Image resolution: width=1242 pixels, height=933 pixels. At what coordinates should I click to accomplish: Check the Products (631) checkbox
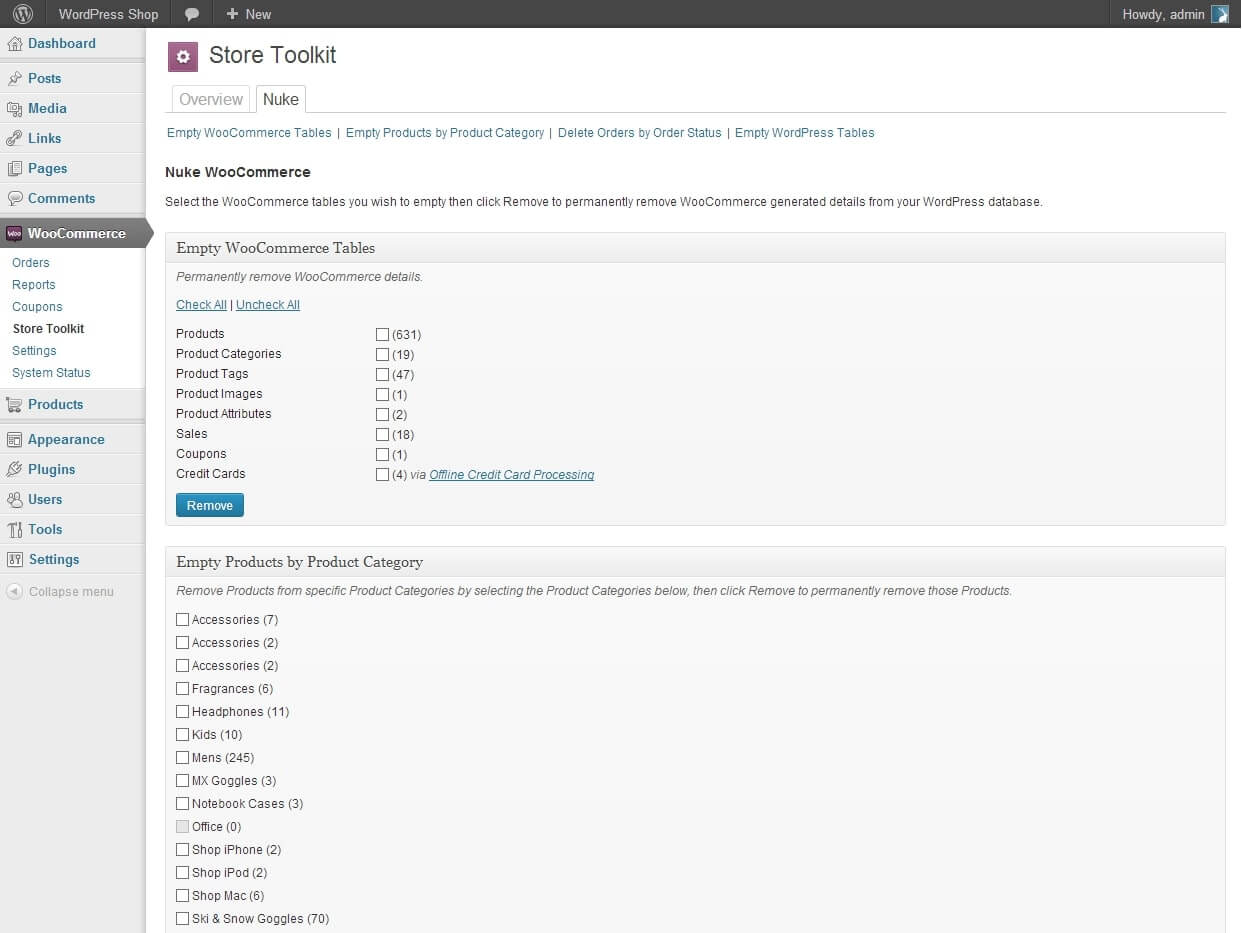point(382,334)
